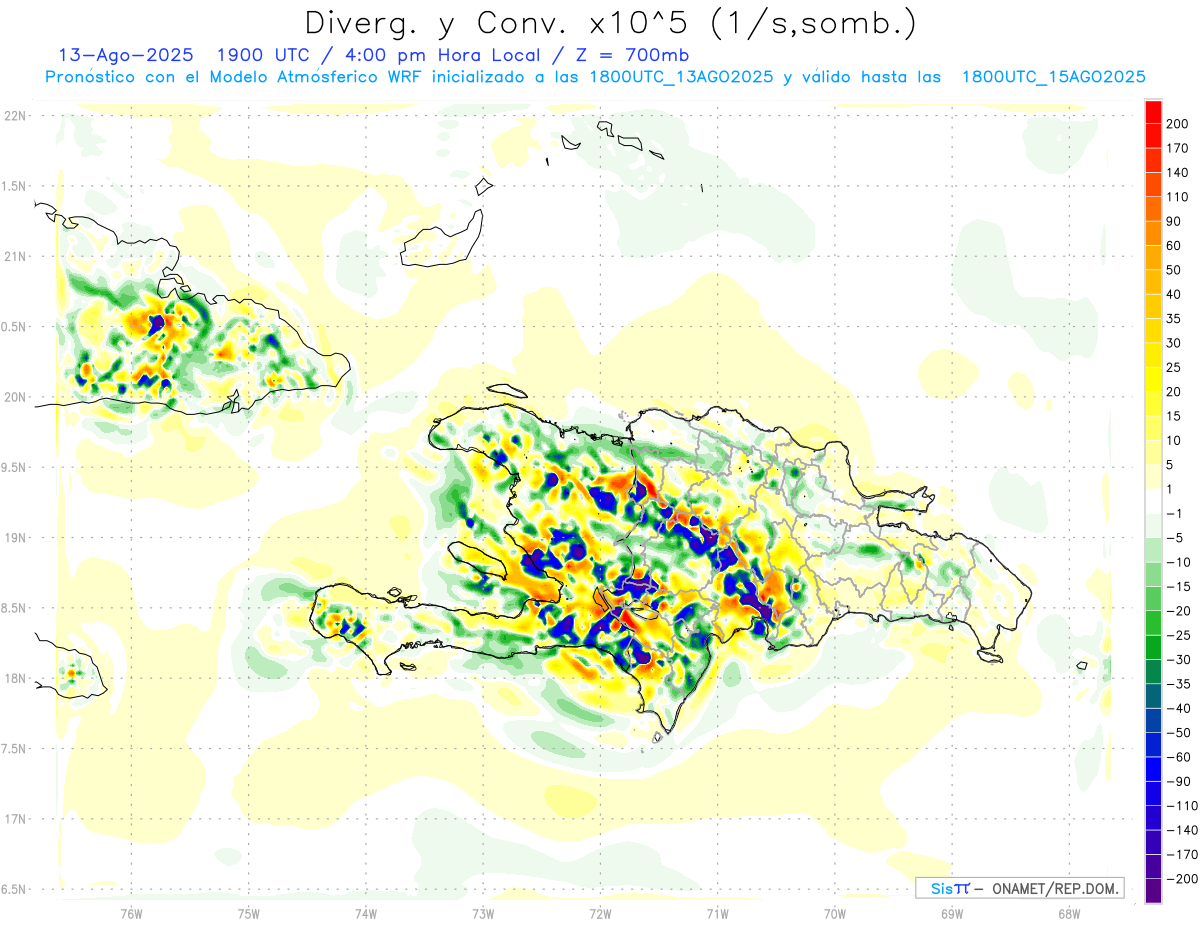Screen dimensions: 1200x927
Task: Click the '-10' colorbar label
Action: (1177, 562)
